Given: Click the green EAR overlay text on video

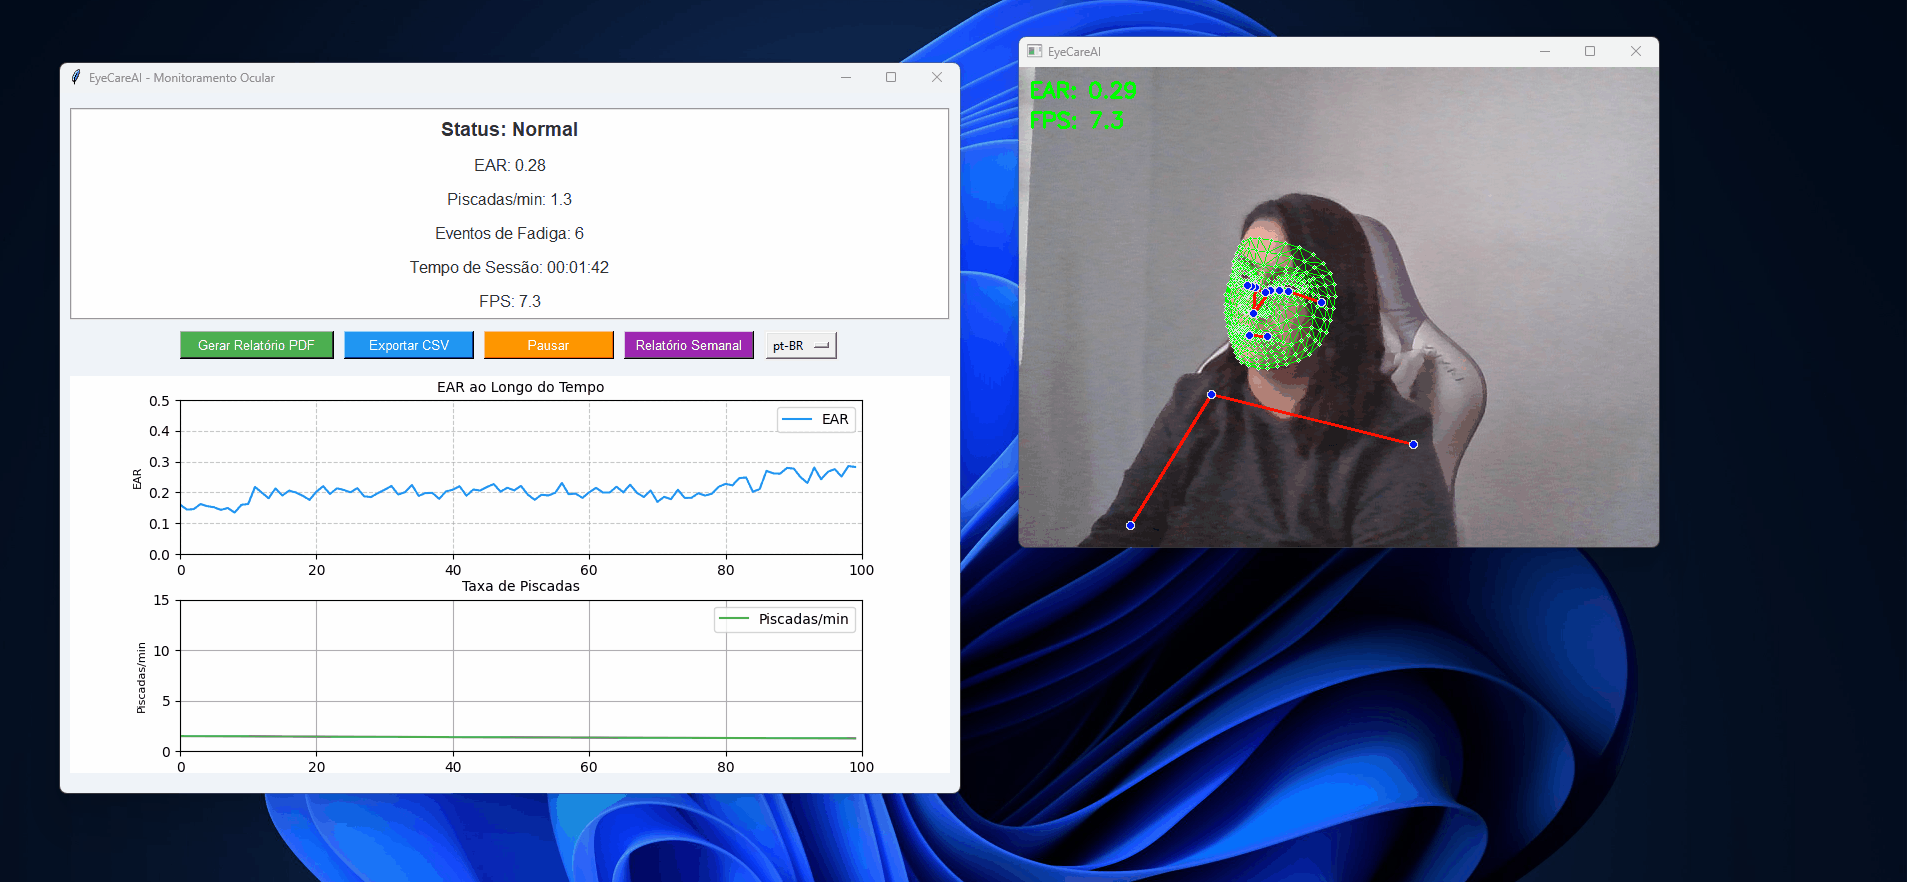Looking at the screenshot, I should pos(1083,91).
